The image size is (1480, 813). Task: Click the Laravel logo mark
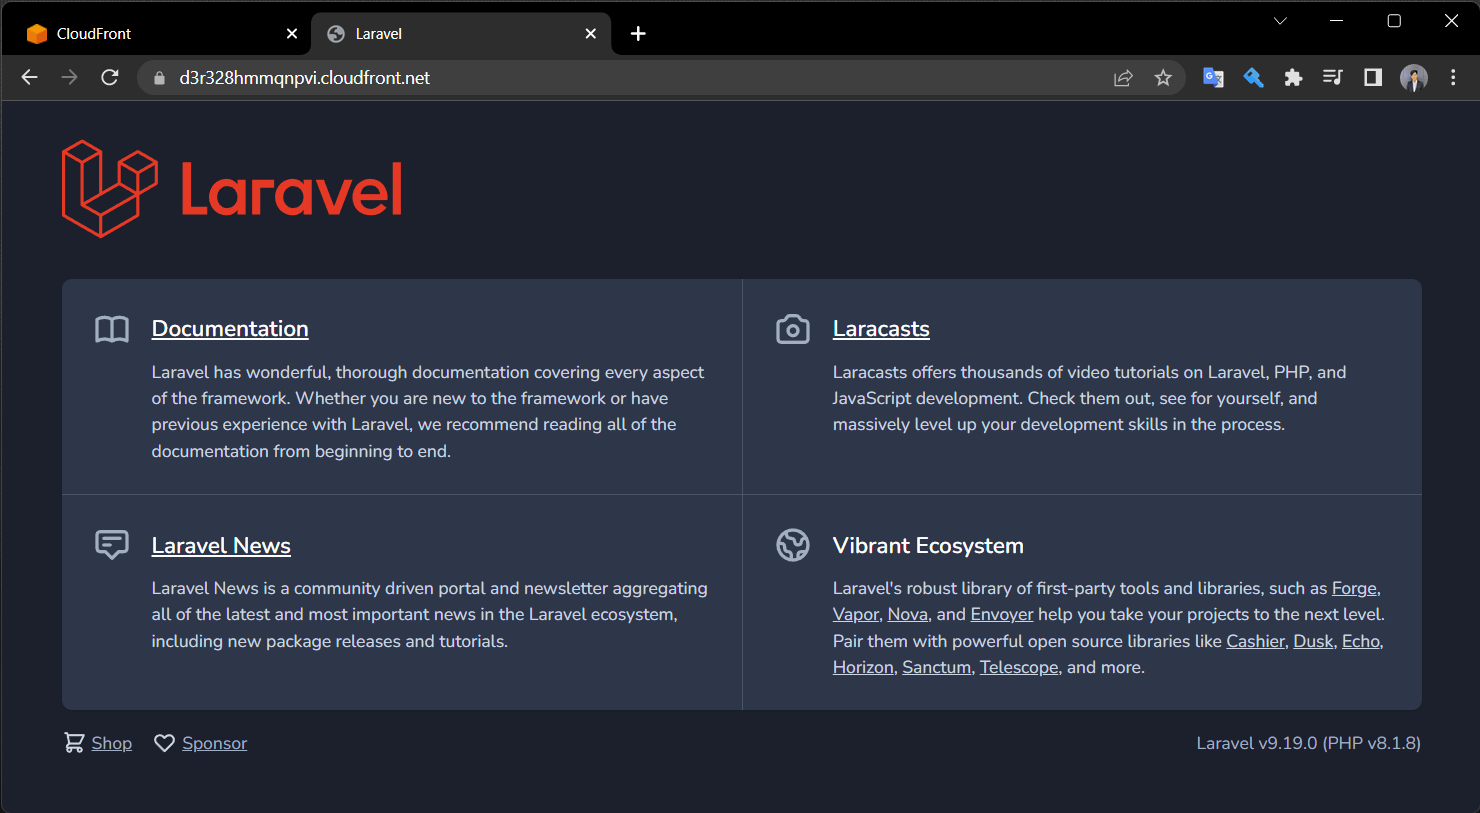click(x=110, y=189)
